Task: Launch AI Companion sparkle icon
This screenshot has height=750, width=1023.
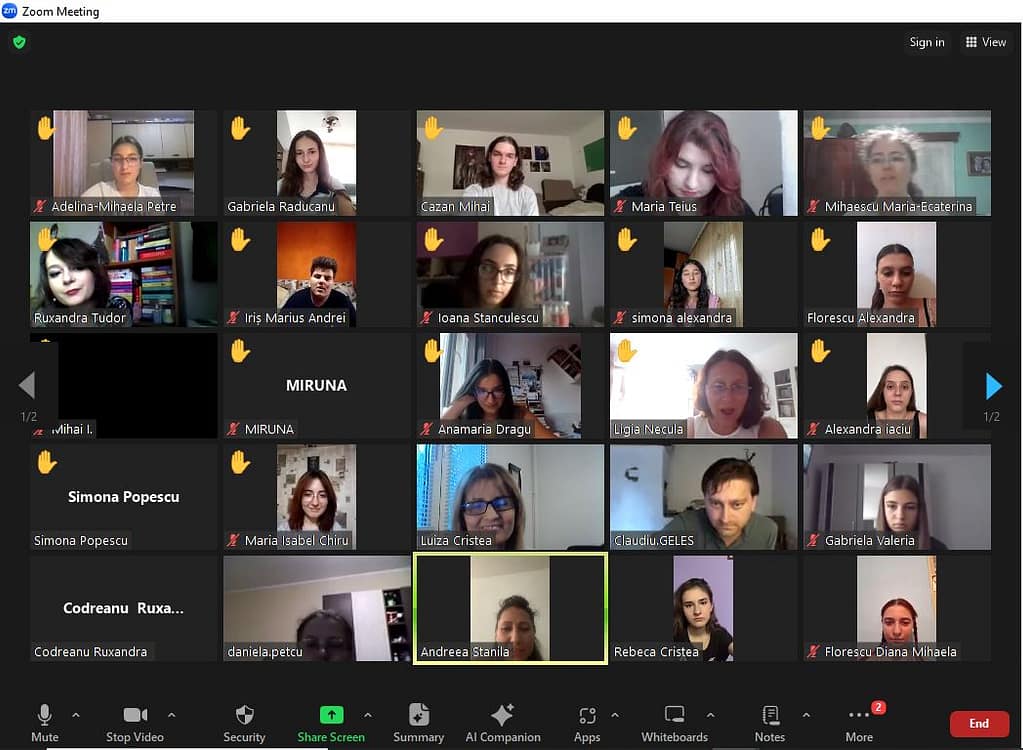Action: point(502,715)
